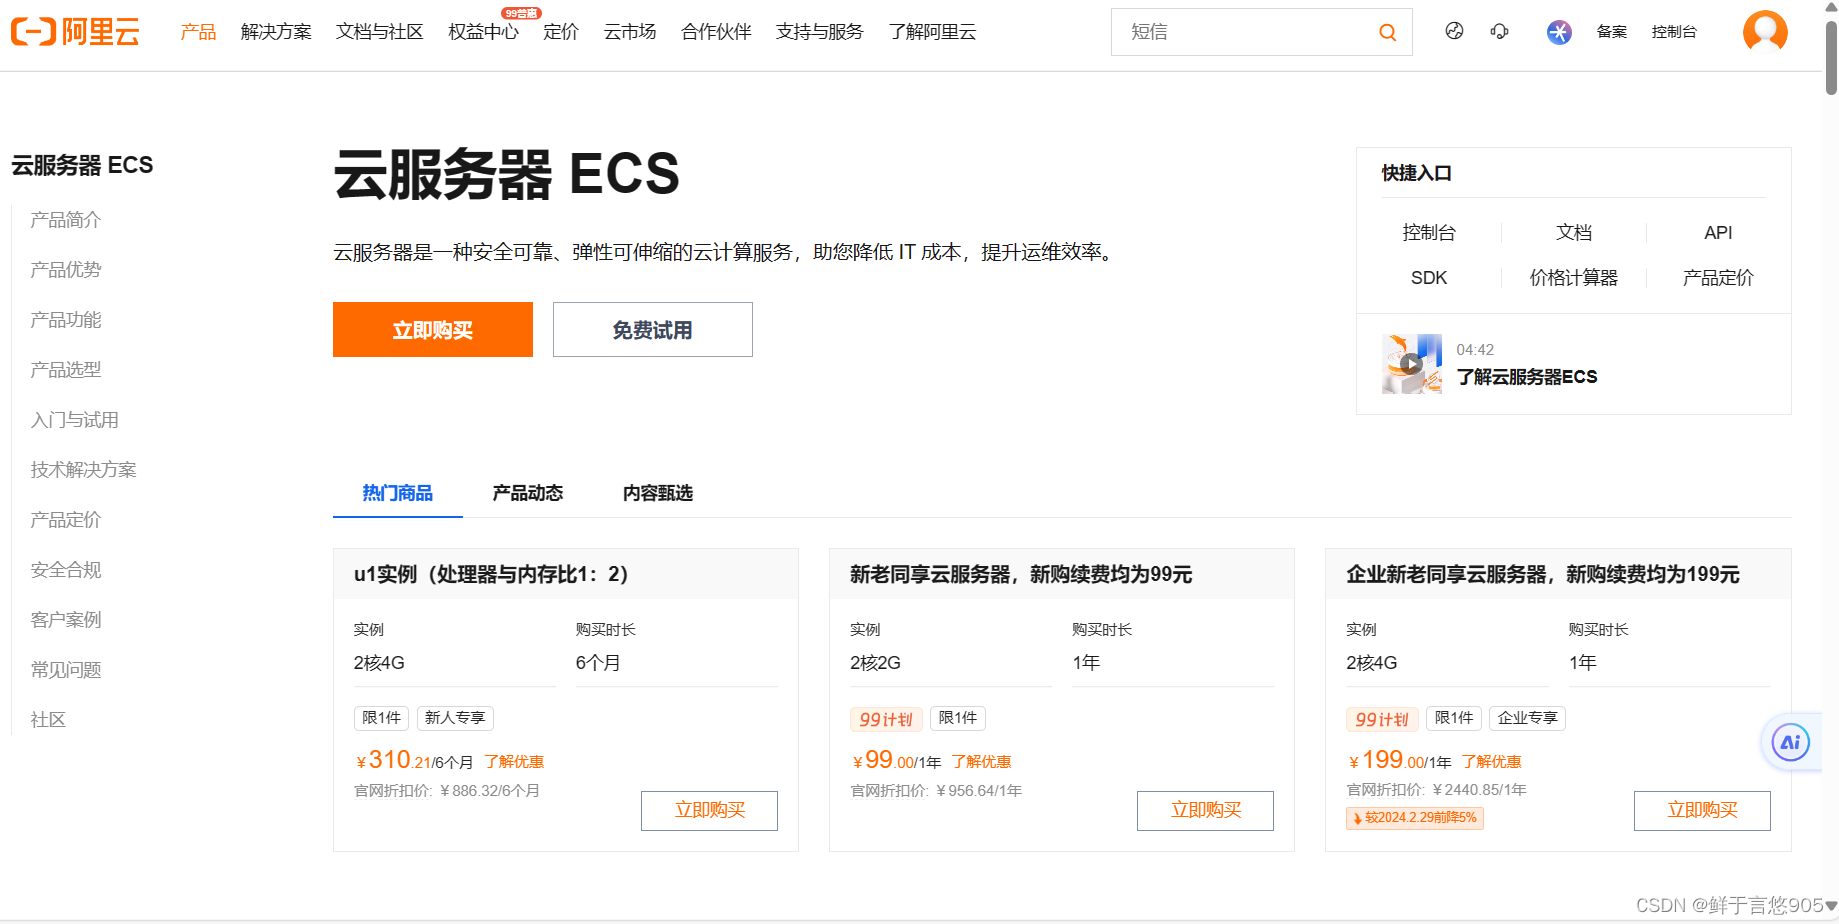Open API in the 快捷入口 panel
This screenshot has height=924, width=1839.
1718,233
